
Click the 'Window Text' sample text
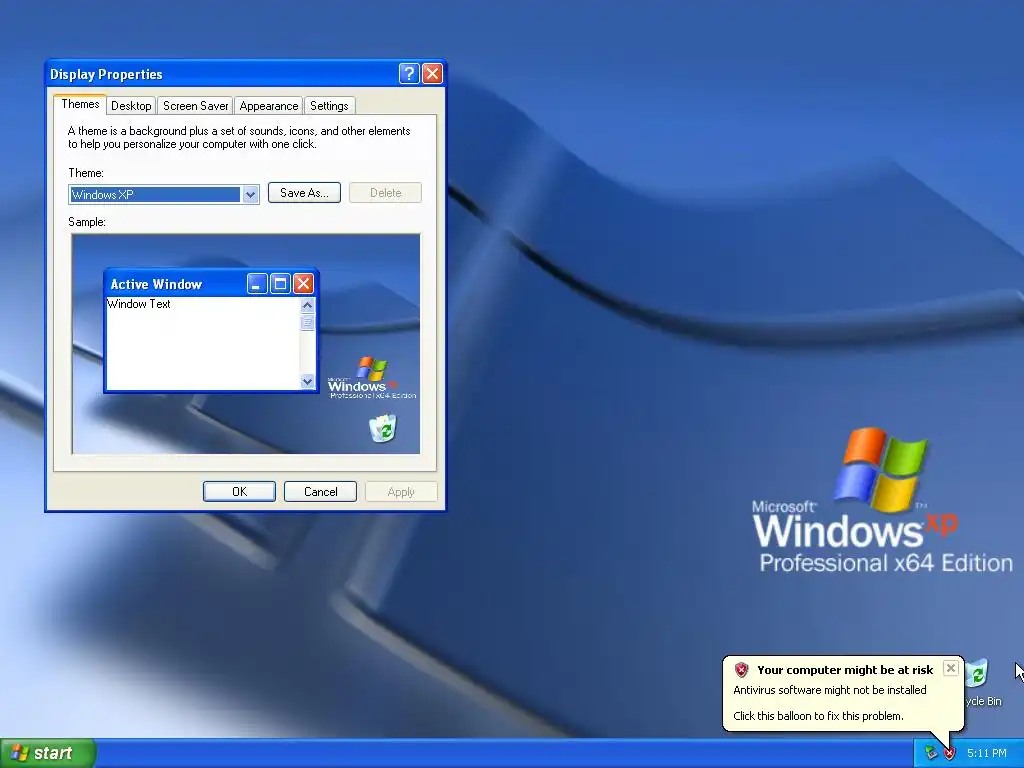point(138,304)
